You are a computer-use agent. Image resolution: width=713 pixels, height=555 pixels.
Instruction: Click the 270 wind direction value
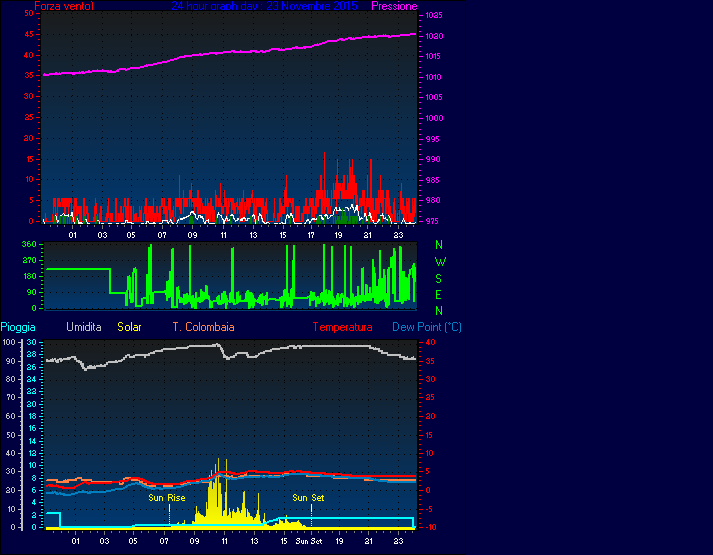29,260
